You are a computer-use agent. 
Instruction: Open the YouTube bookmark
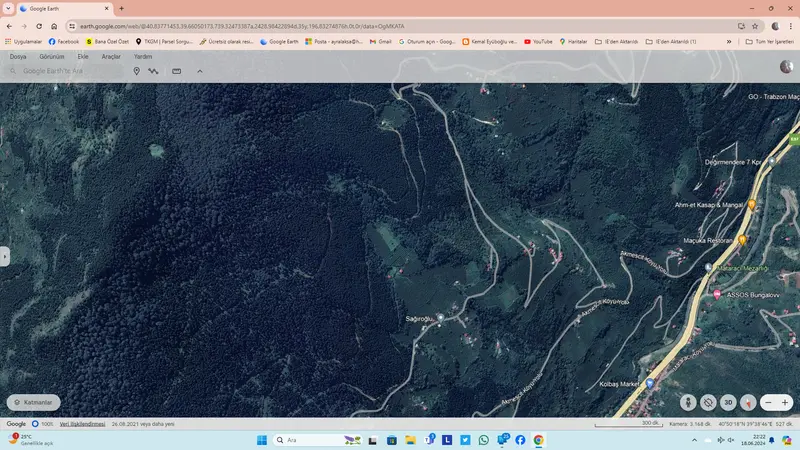click(x=538, y=41)
